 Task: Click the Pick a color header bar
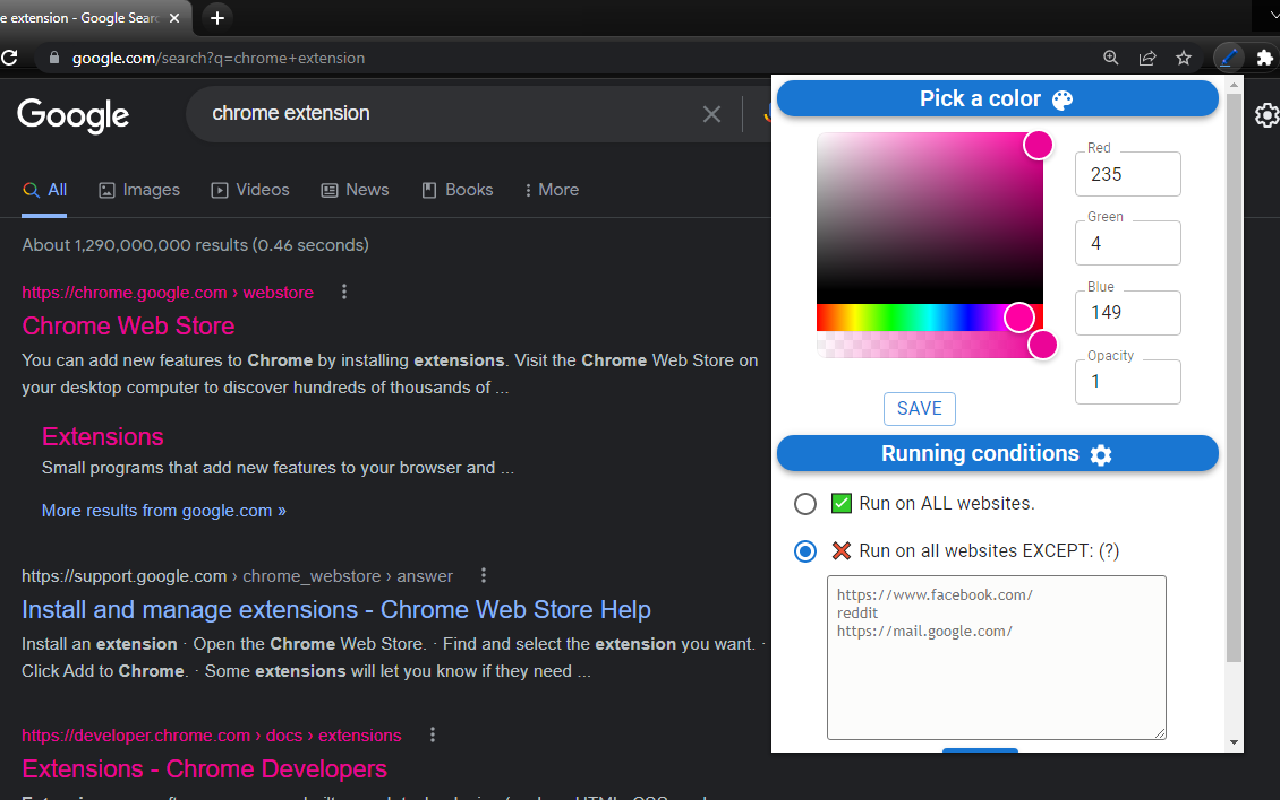tap(998, 98)
